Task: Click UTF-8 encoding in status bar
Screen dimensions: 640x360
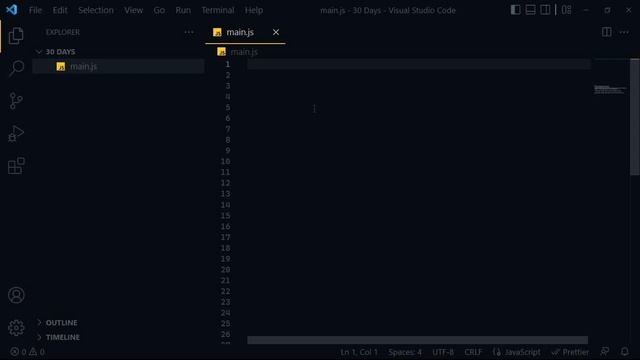Action: coord(443,352)
